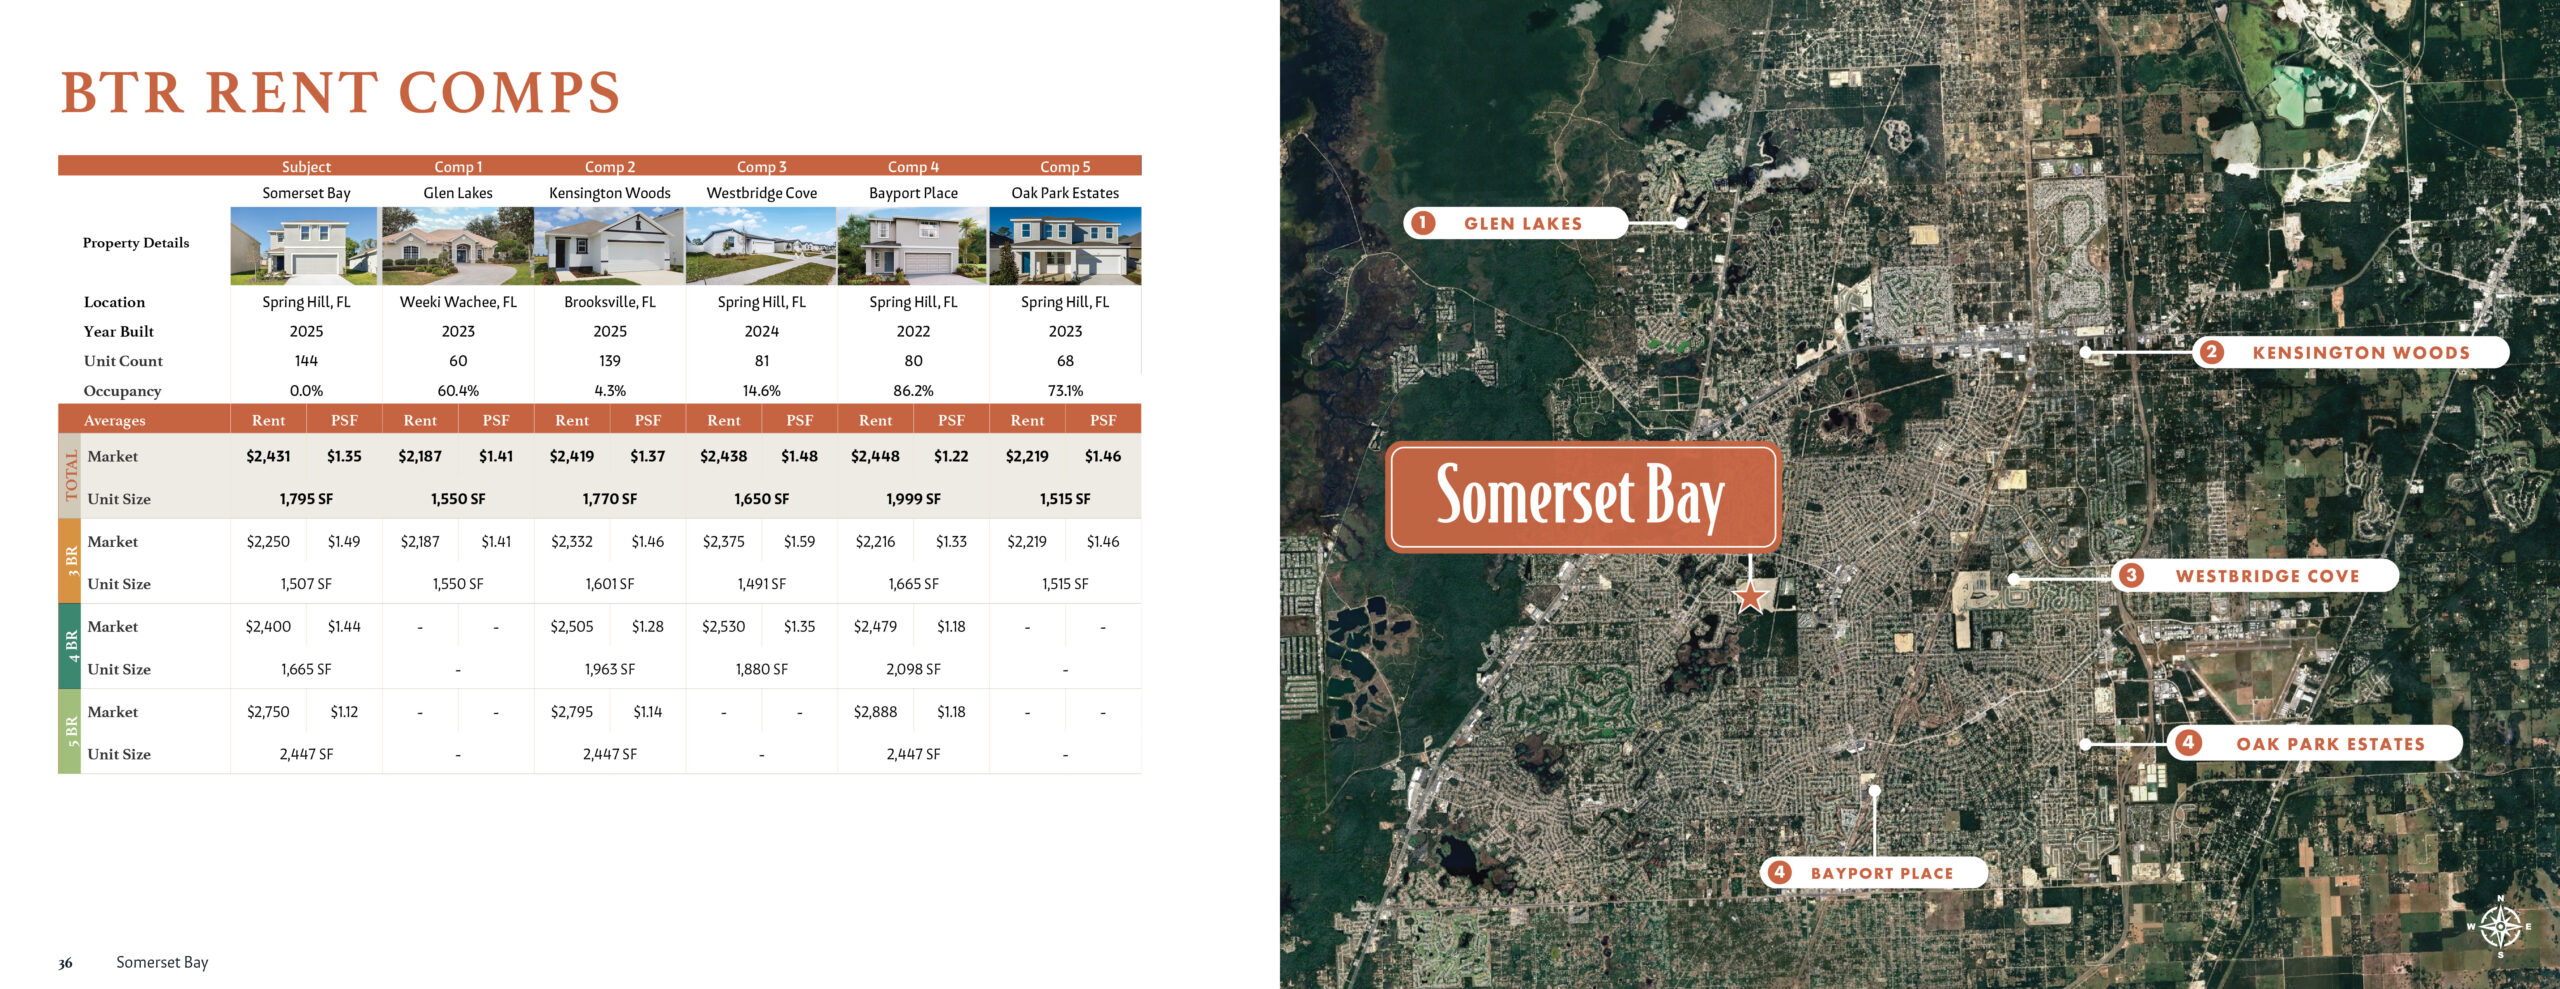Click the Comp 4 column header
The image size is (2560, 989).
913,166
